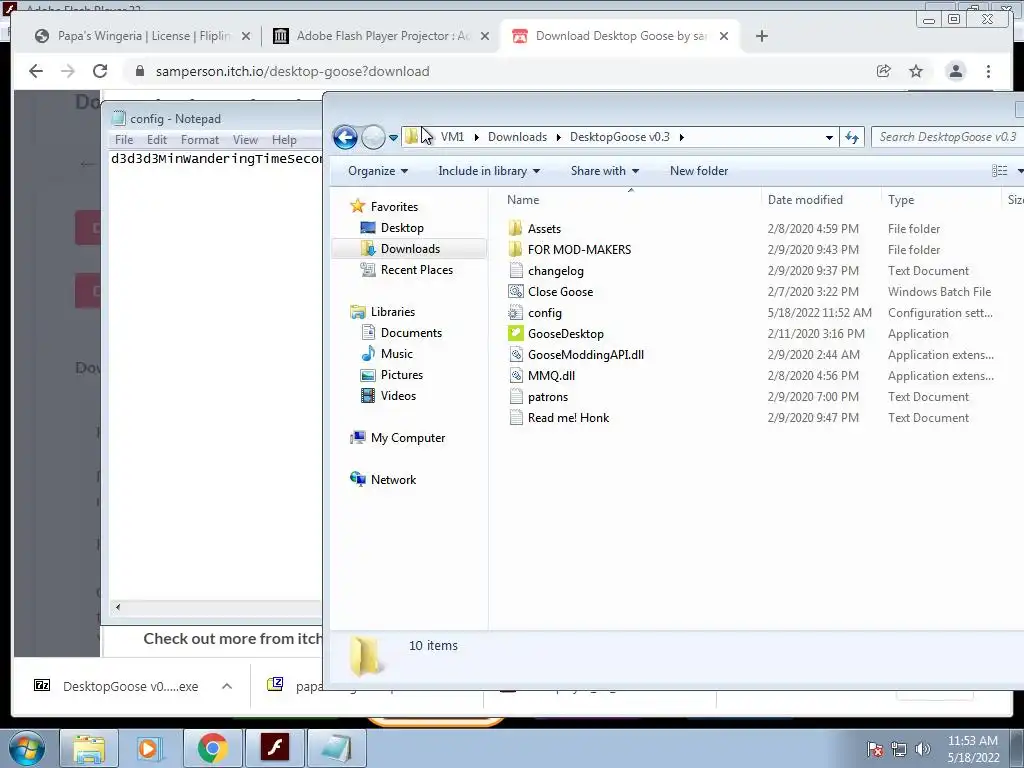Viewport: 1024px width, 768px height.
Task: Switch to Papa's Wingeria Chrome tab
Action: click(x=142, y=36)
